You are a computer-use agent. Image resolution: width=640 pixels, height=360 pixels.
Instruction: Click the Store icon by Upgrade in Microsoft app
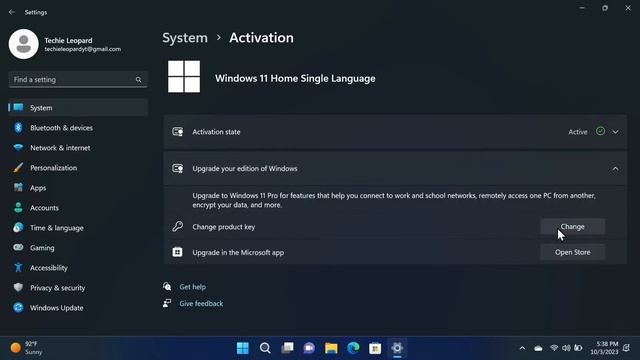178,252
